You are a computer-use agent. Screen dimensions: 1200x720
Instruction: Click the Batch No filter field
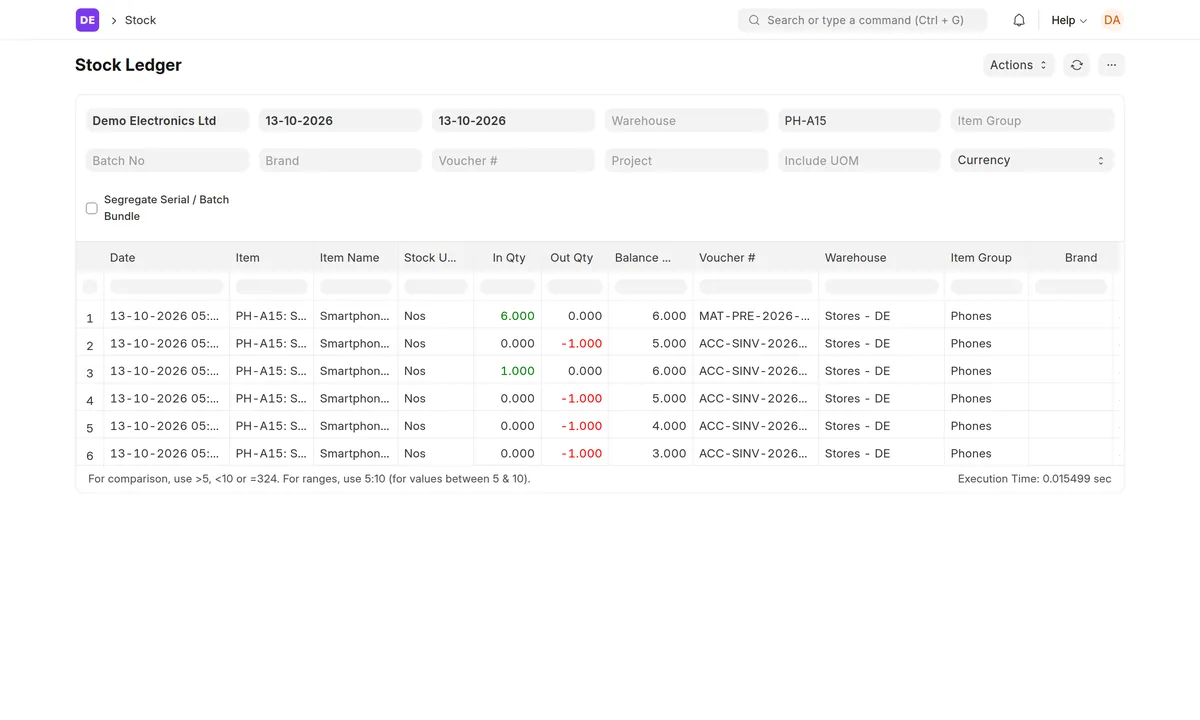pos(167,160)
